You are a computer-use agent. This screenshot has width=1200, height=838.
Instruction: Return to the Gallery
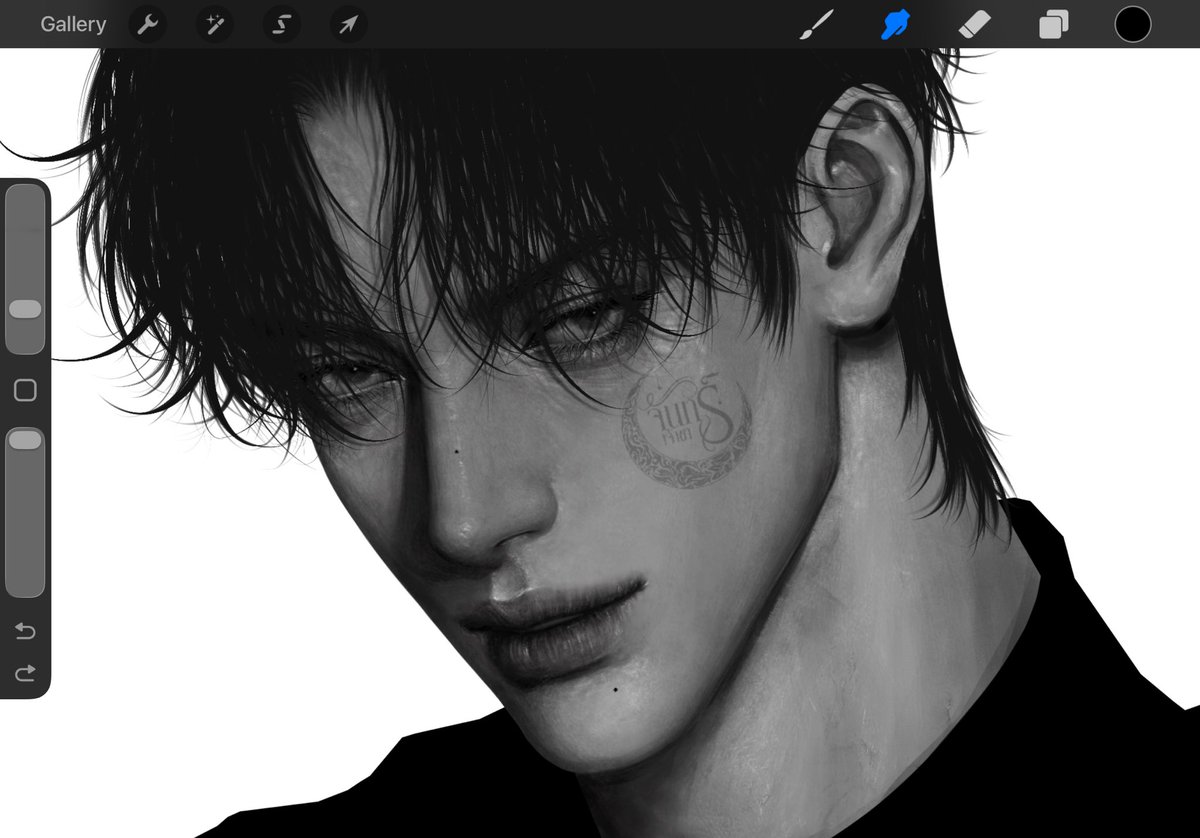[73, 25]
